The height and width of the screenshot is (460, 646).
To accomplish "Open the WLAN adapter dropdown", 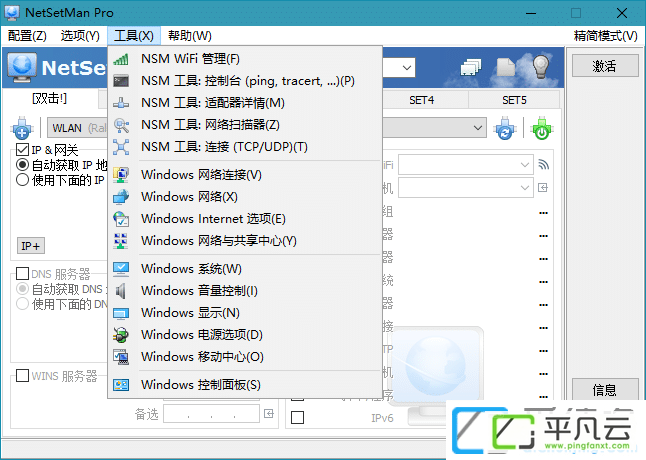I will click(477, 128).
